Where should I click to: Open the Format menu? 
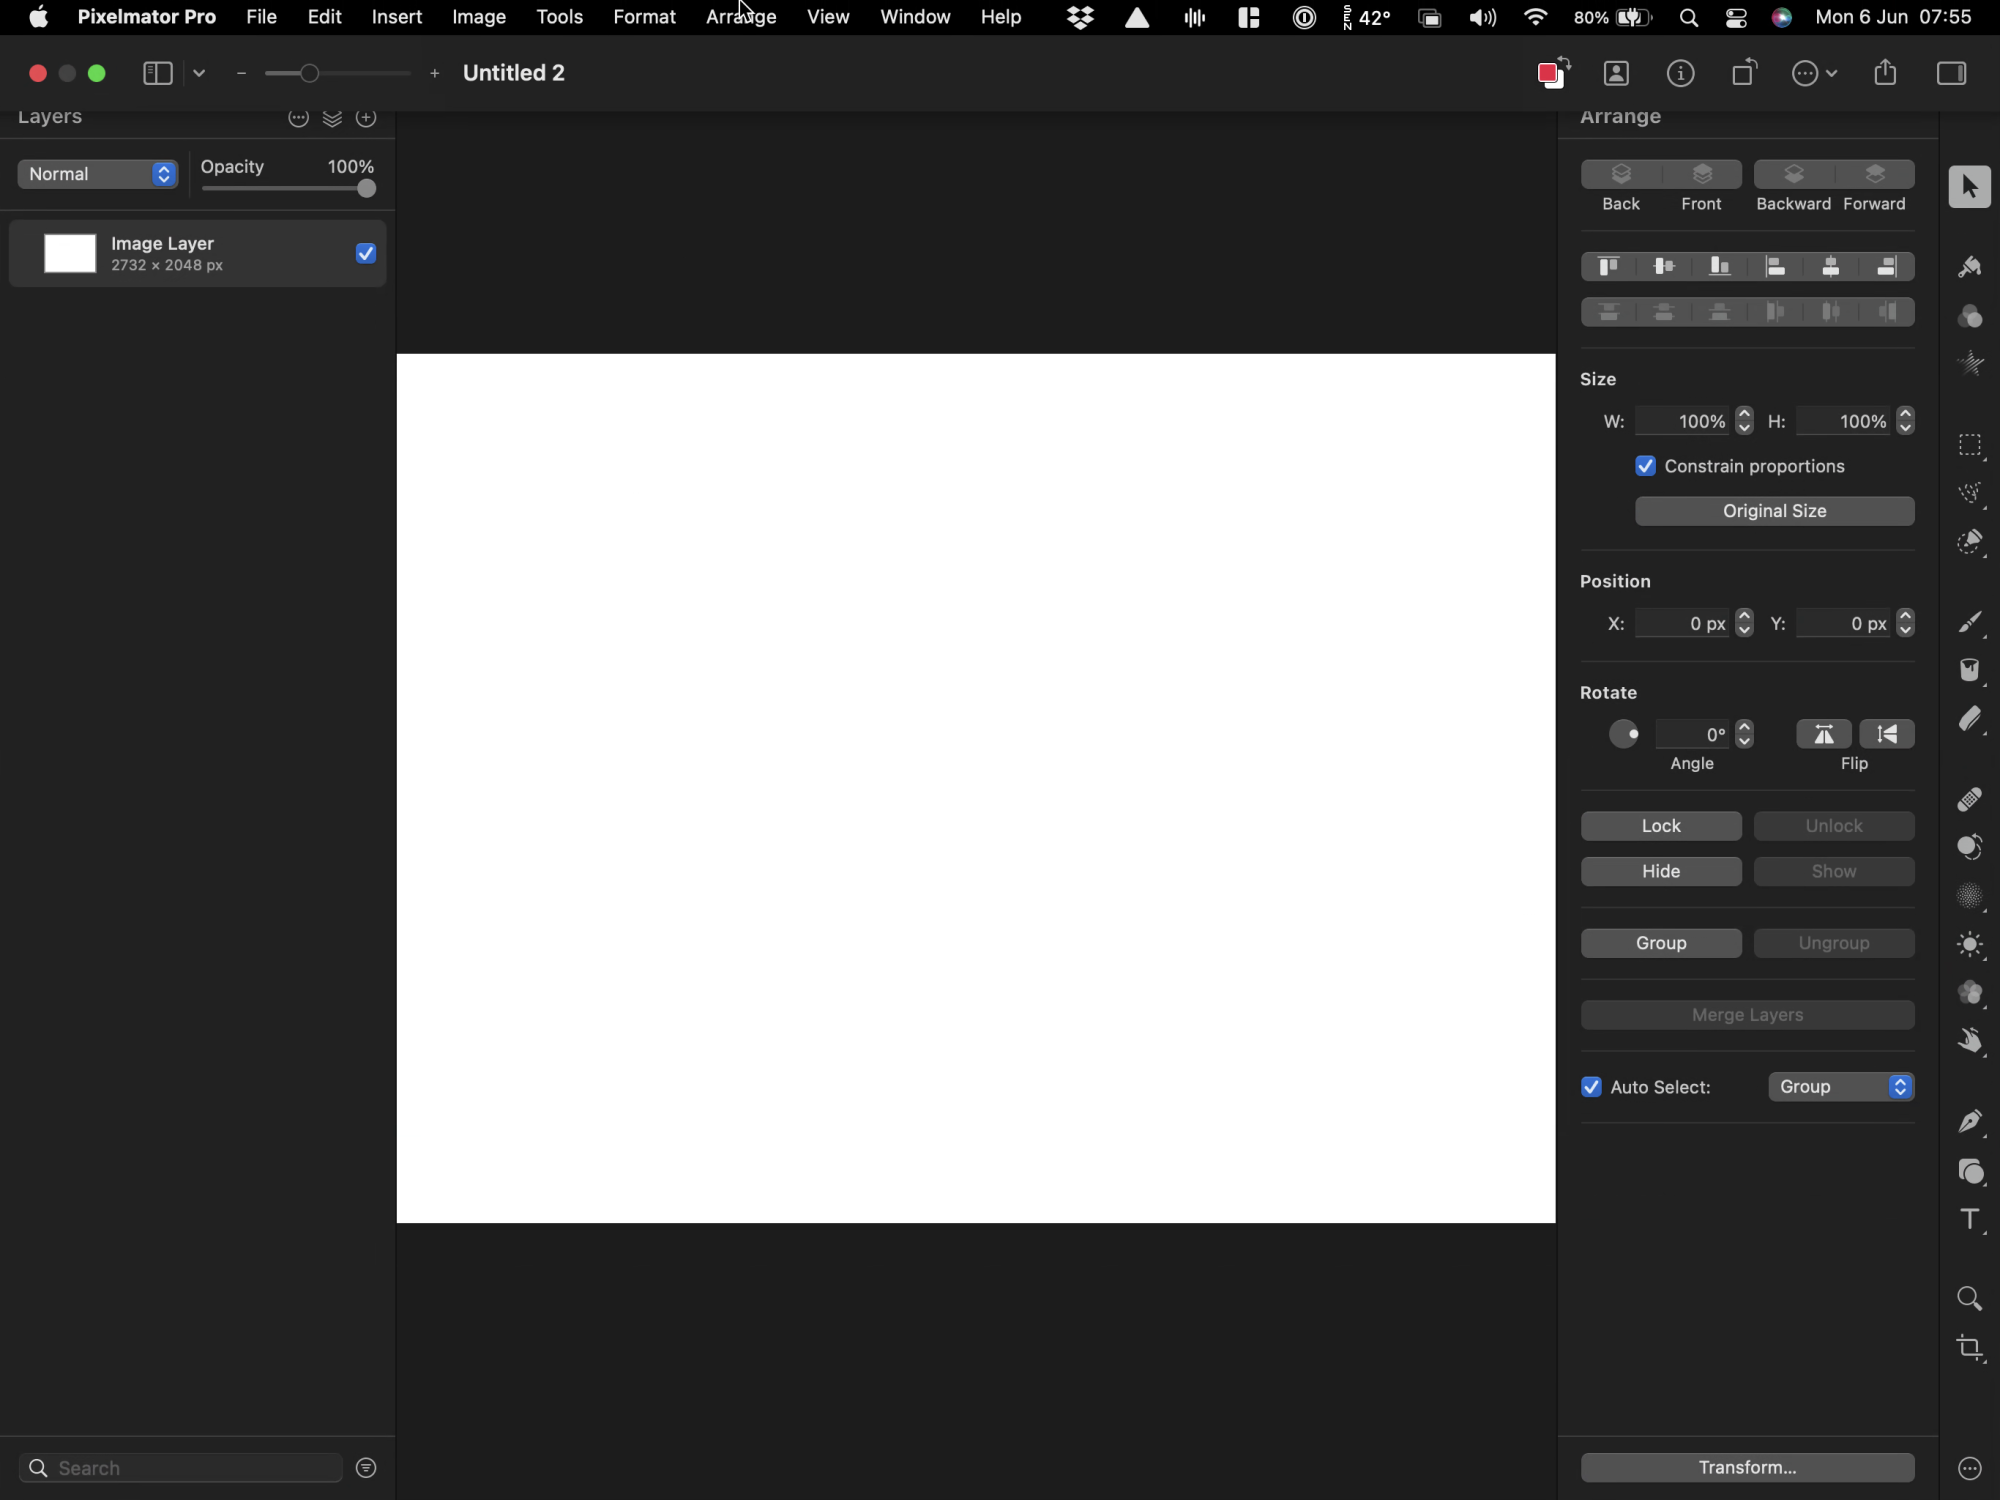coord(644,17)
